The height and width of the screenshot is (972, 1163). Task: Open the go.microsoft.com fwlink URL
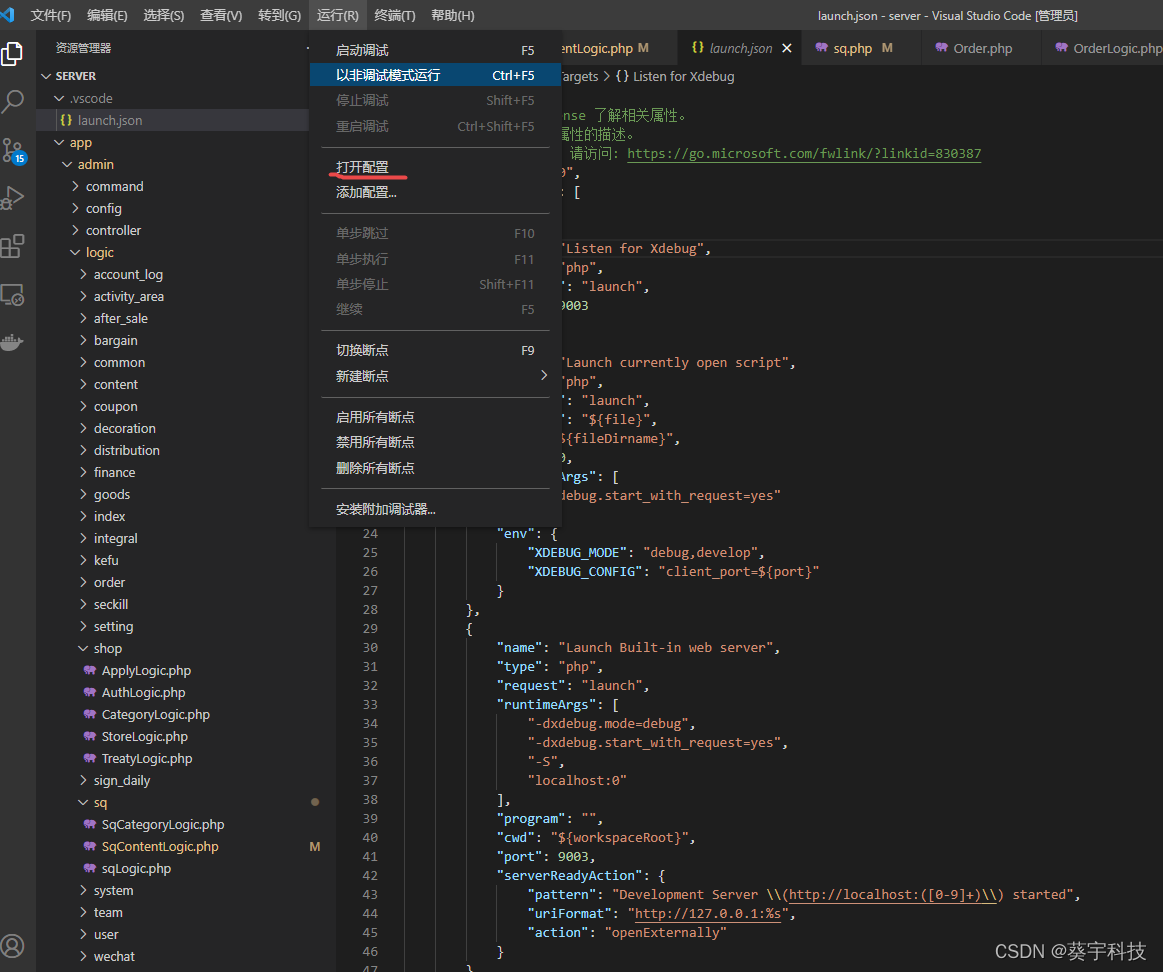pyautogui.click(x=804, y=154)
